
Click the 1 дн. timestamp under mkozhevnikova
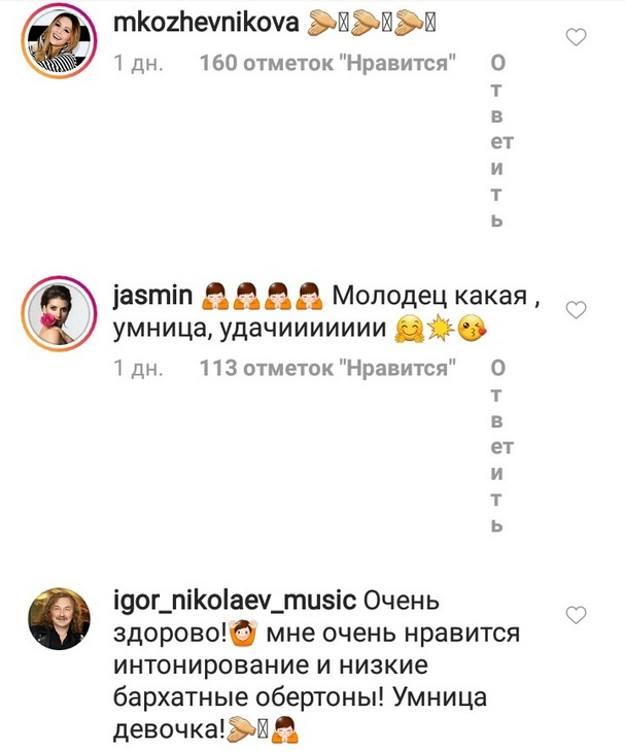139,63
